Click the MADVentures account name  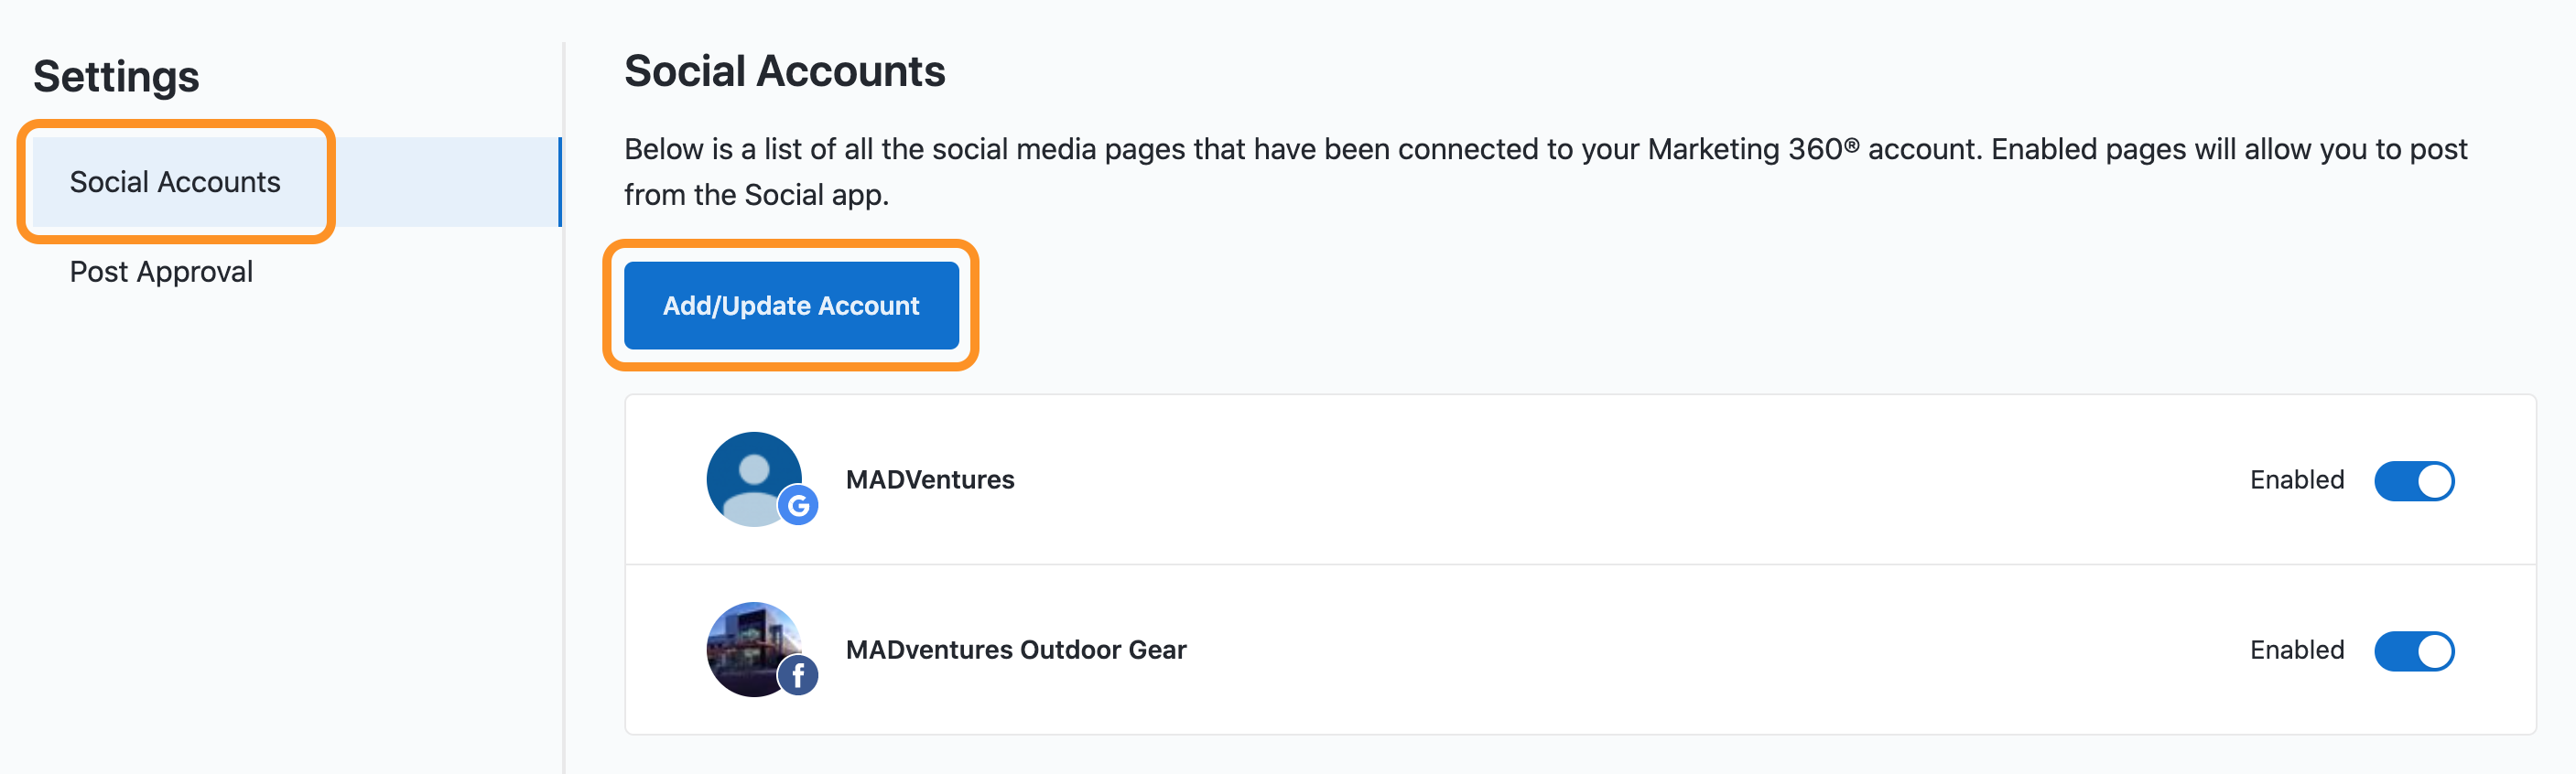(x=930, y=480)
